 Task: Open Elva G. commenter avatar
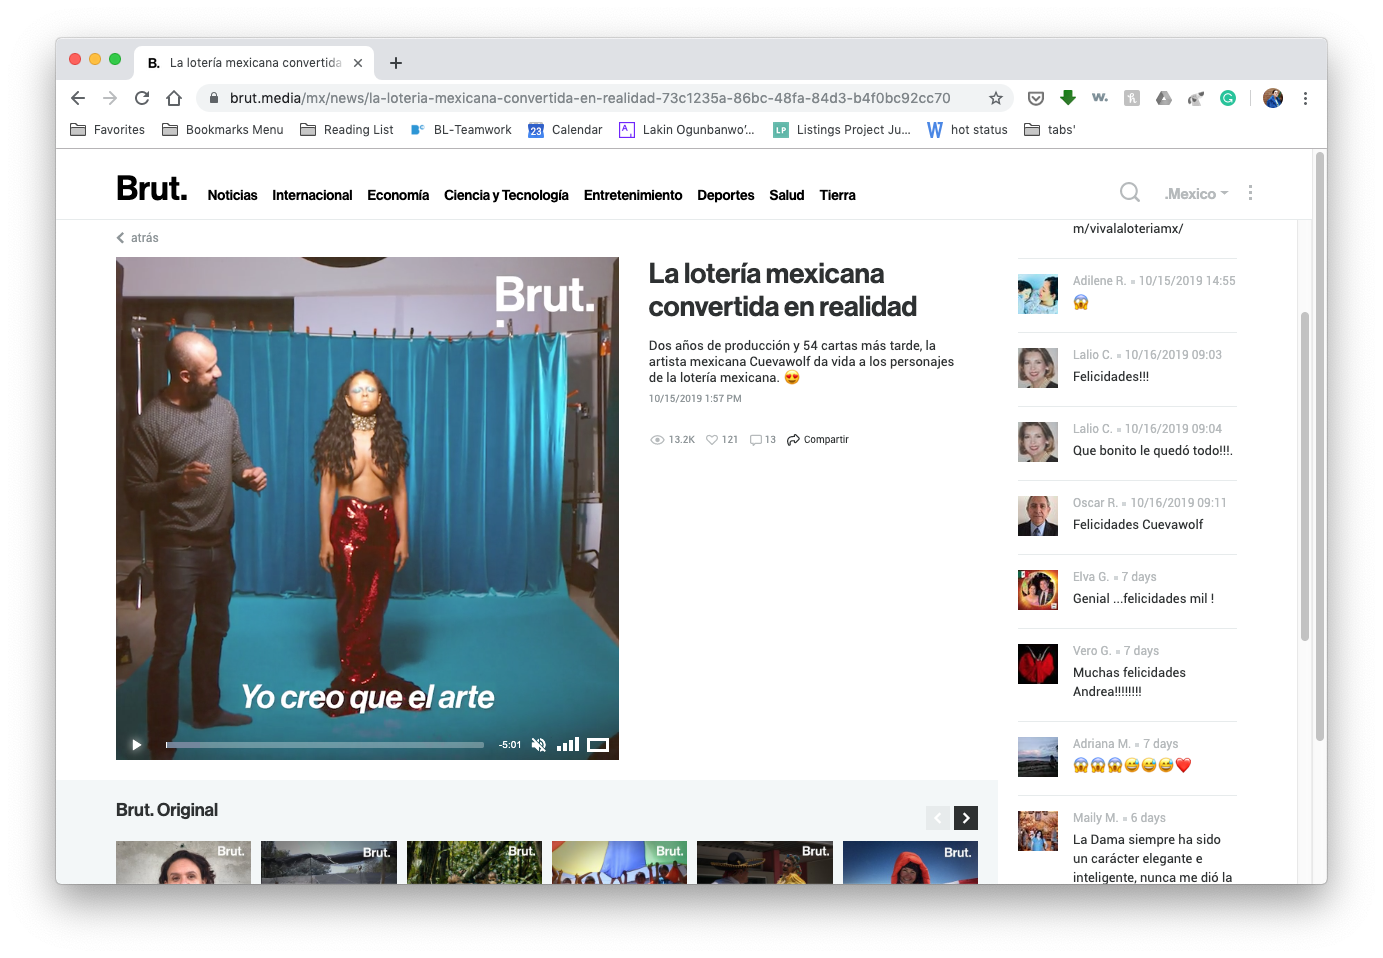point(1038,590)
